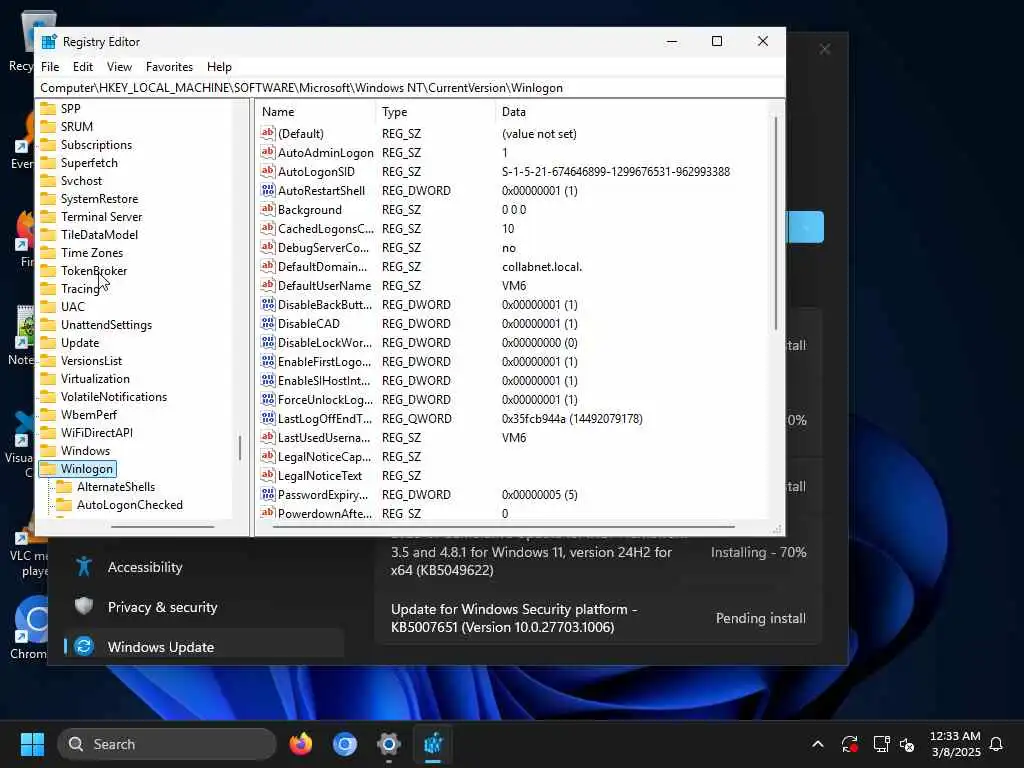Click the Update folder icon

pyautogui.click(x=48, y=343)
